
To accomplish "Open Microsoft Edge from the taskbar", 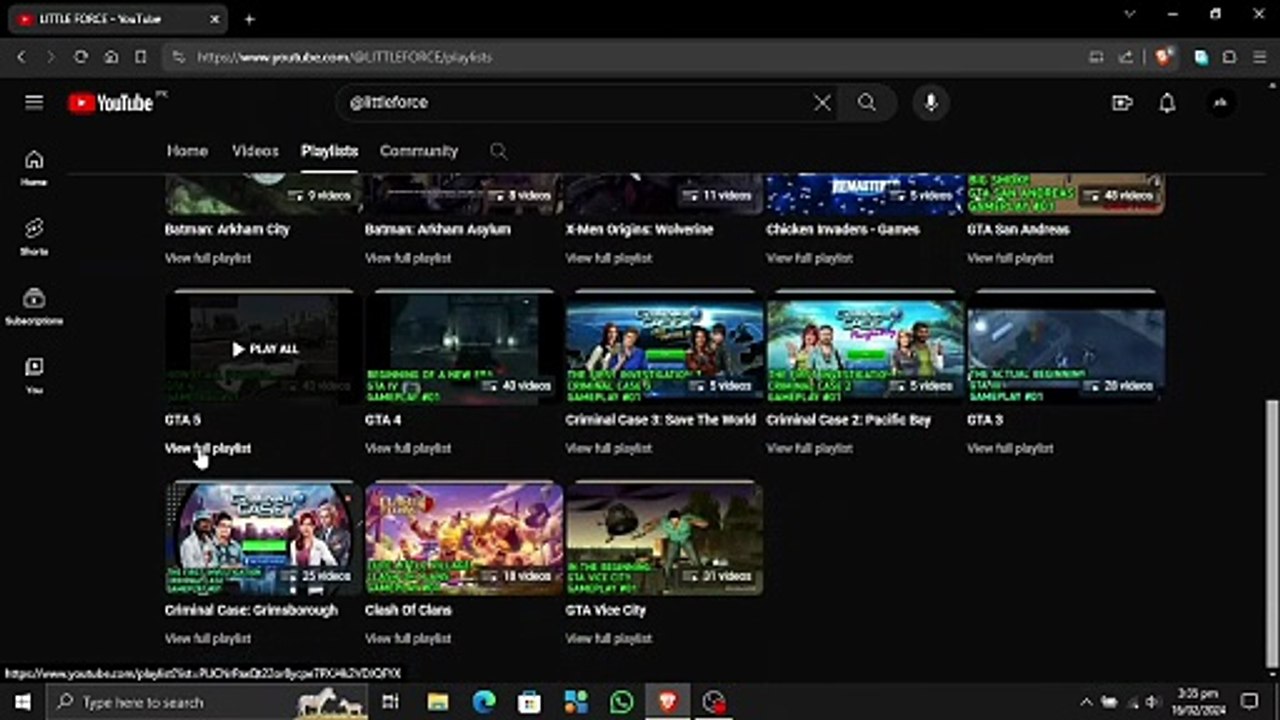I will [x=484, y=702].
